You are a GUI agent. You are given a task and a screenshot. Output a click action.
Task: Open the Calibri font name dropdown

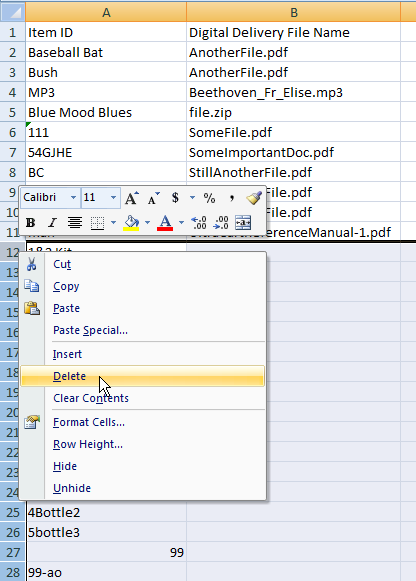(73, 197)
